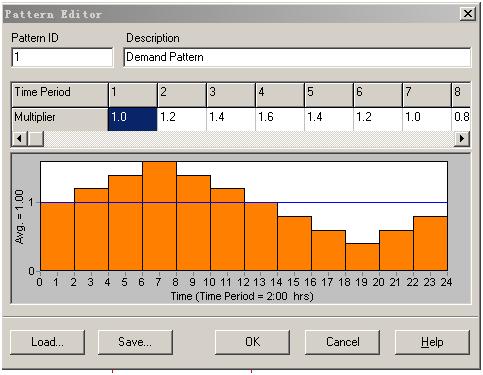483x375 pixels.
Task: Select the multiplier cell for period 5
Action: click(329, 119)
